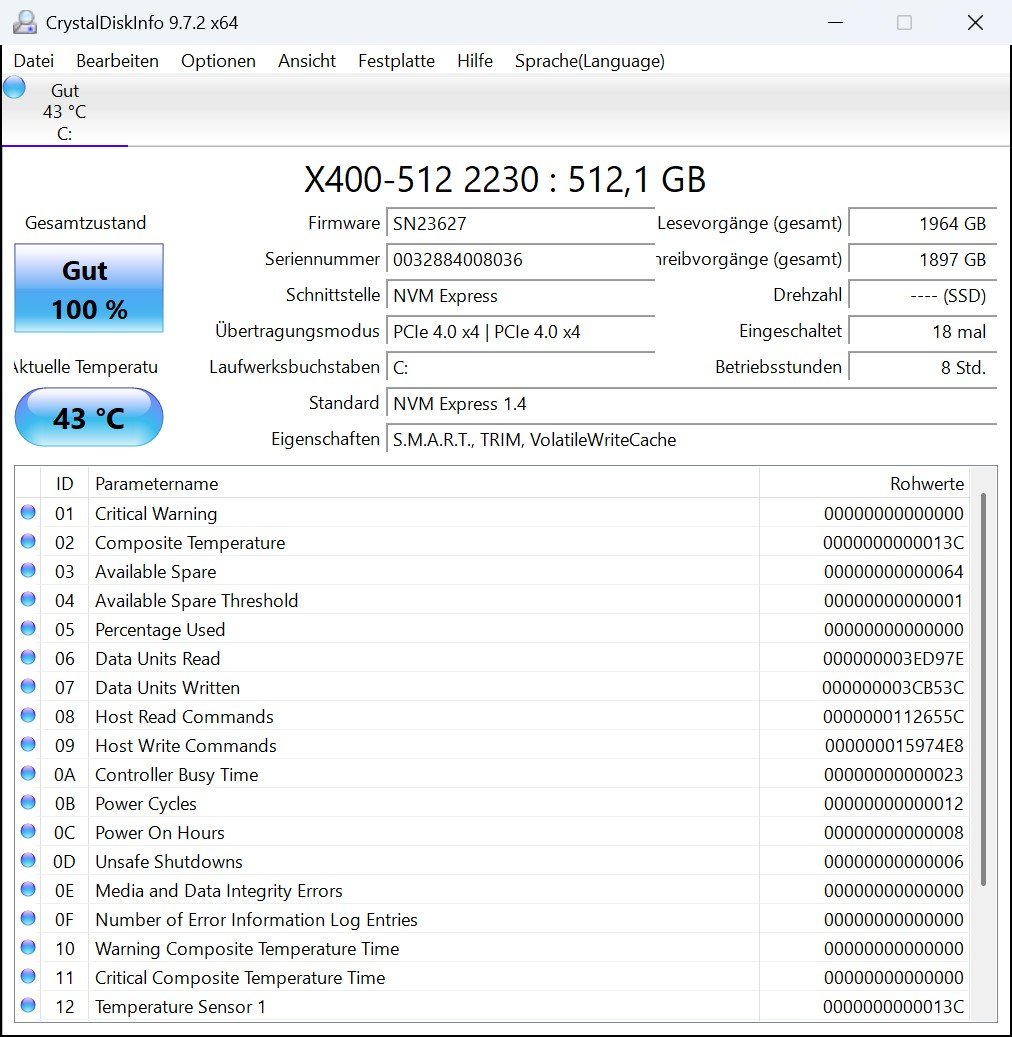The width and height of the screenshot is (1012, 1037).
Task: Click the Übertragungsmodus field PCIe 4.0 x4
Action: [x=521, y=331]
